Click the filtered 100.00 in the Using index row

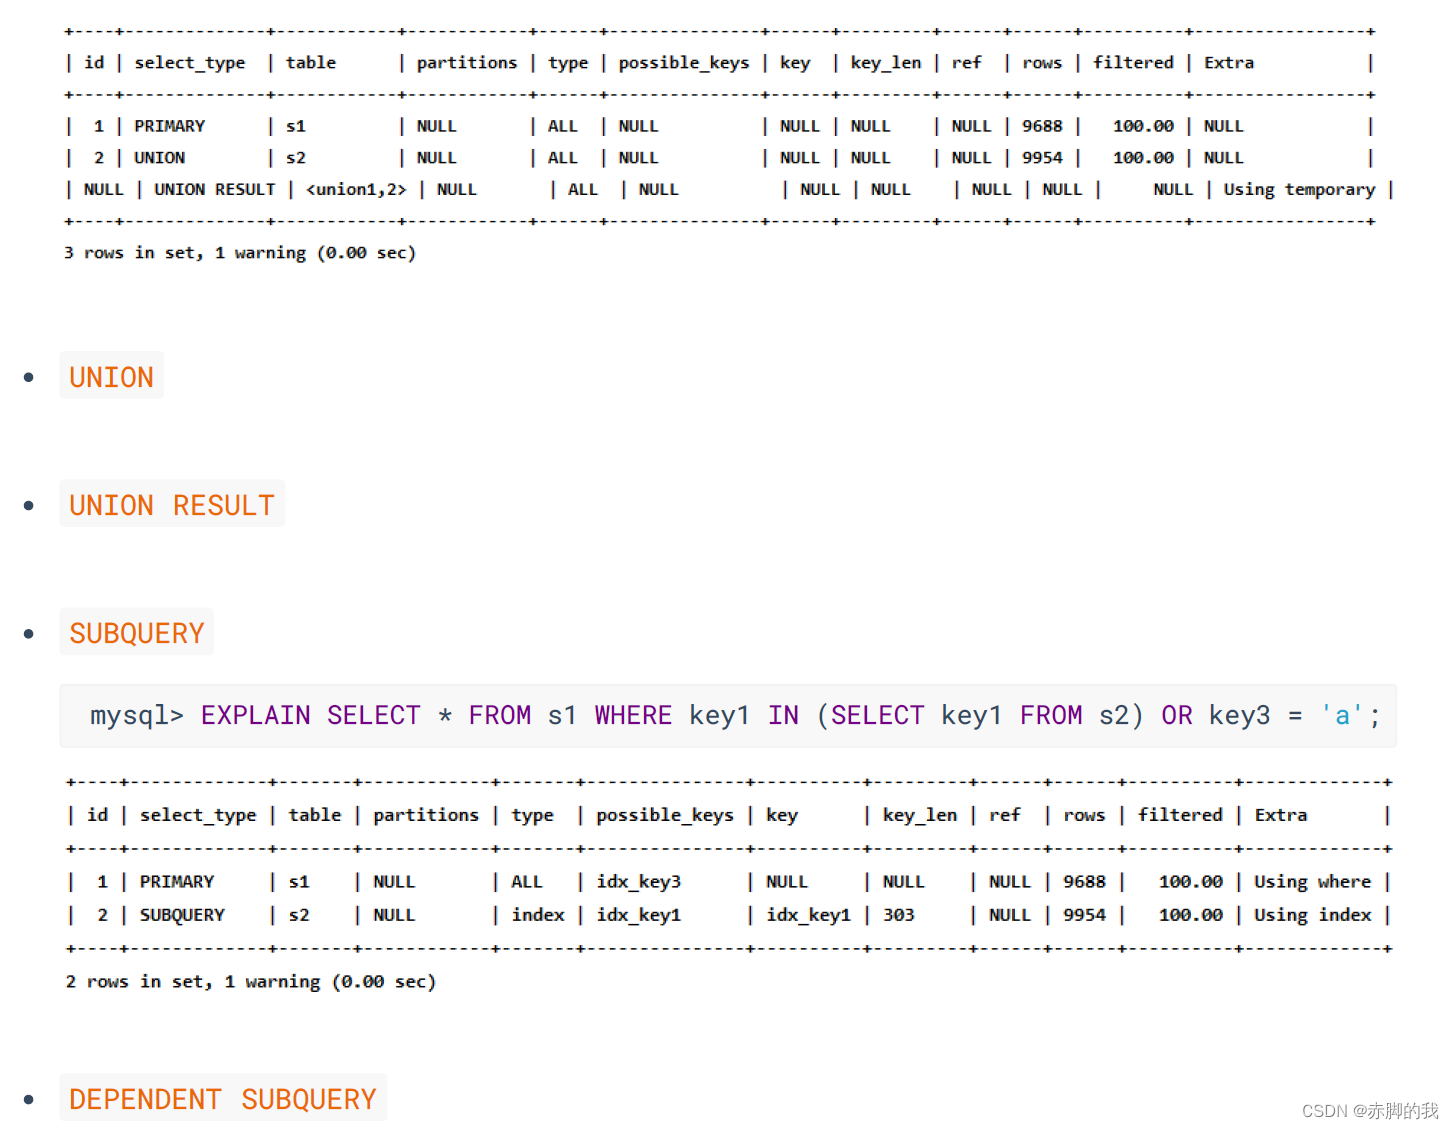click(x=1190, y=915)
